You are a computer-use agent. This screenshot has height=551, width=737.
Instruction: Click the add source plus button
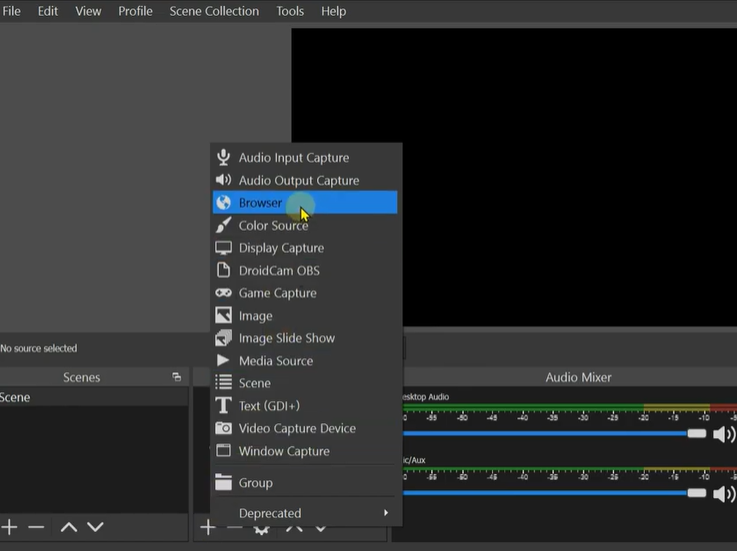pyautogui.click(x=207, y=528)
